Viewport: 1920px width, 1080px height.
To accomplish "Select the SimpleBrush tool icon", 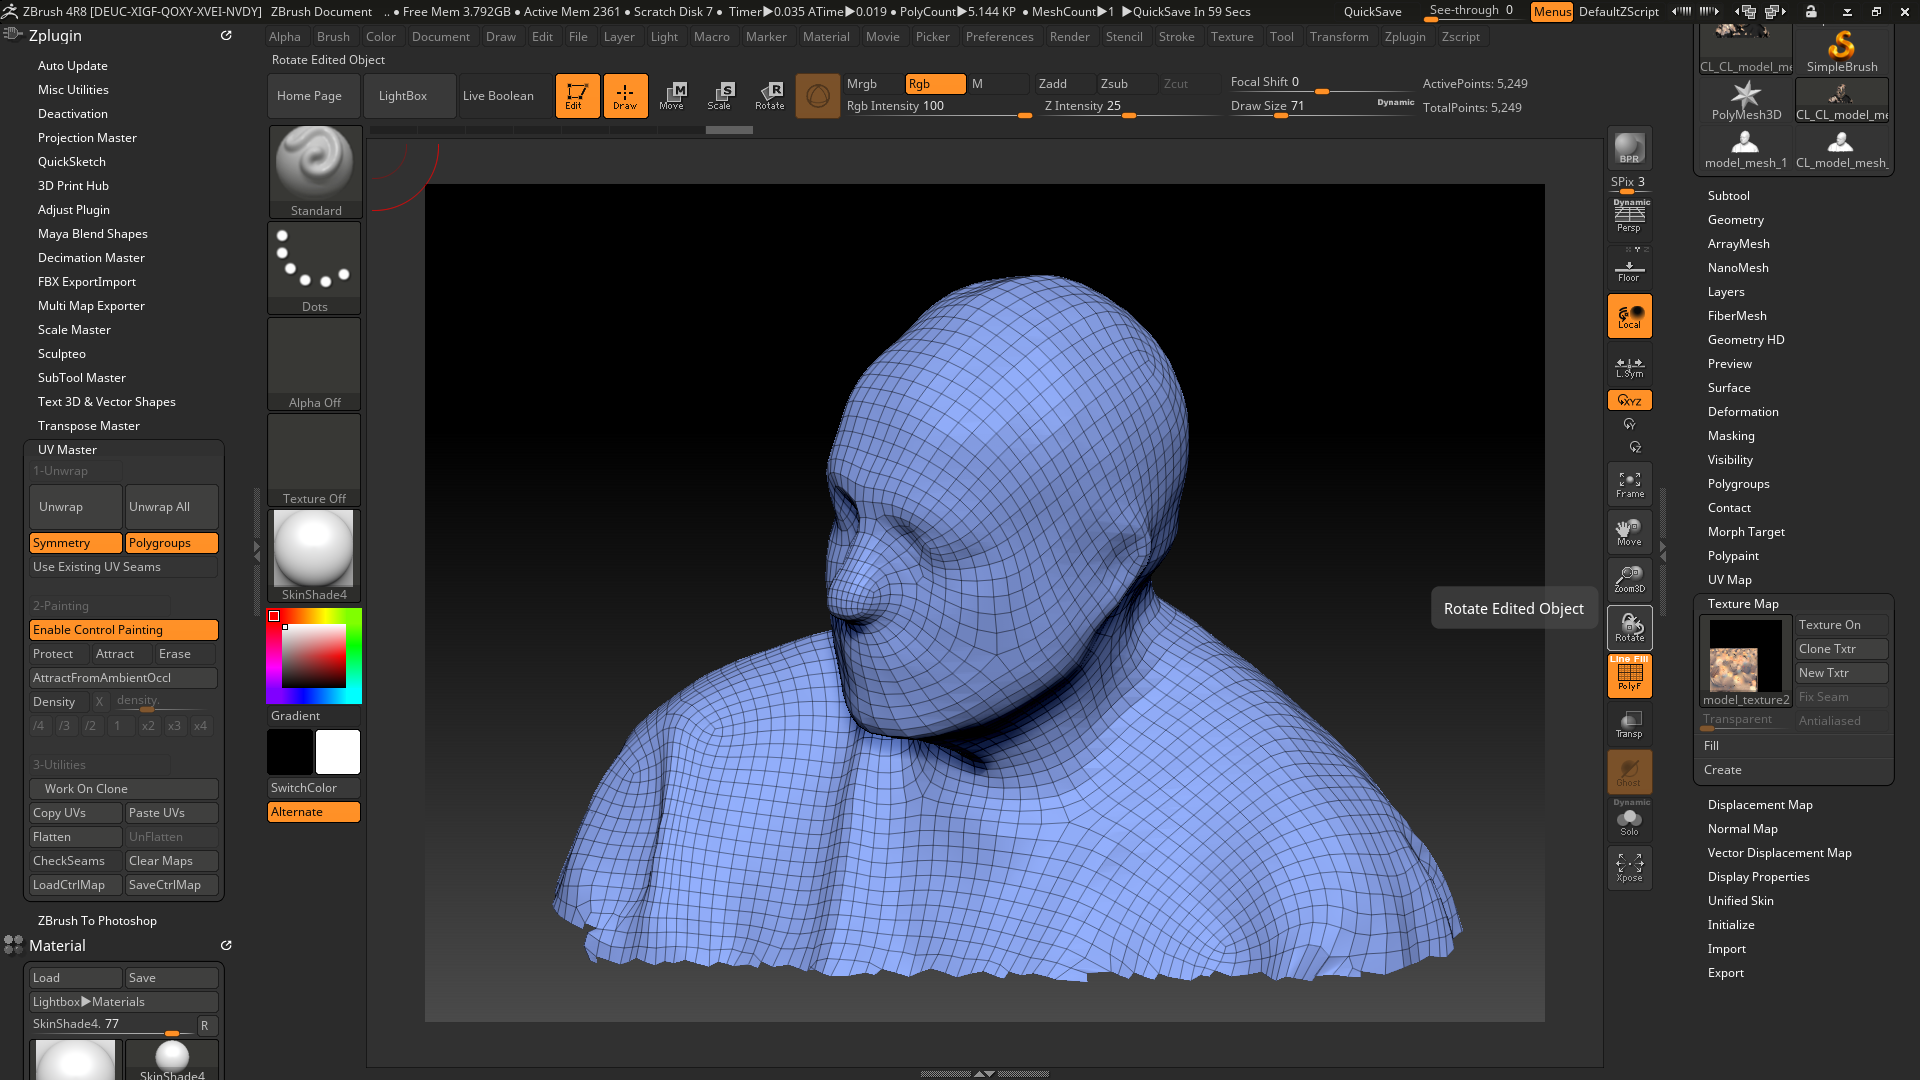I will [x=1841, y=50].
